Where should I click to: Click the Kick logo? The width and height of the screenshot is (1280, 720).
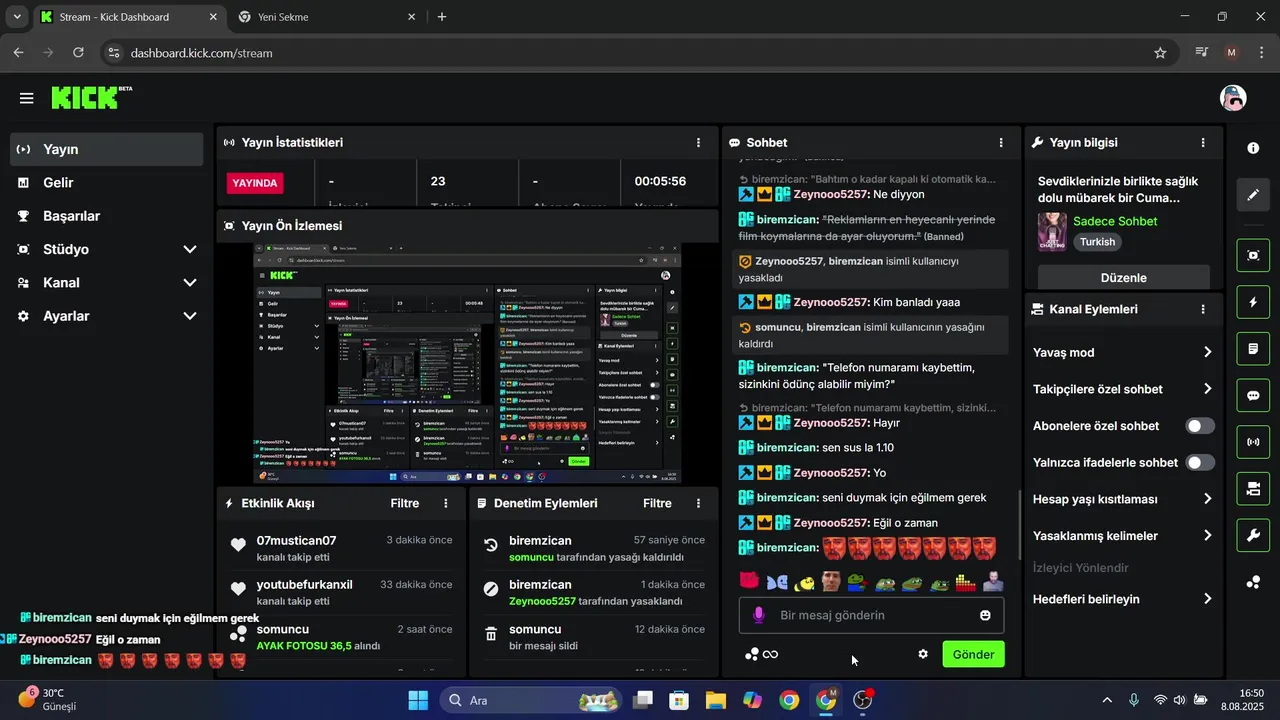click(x=91, y=97)
